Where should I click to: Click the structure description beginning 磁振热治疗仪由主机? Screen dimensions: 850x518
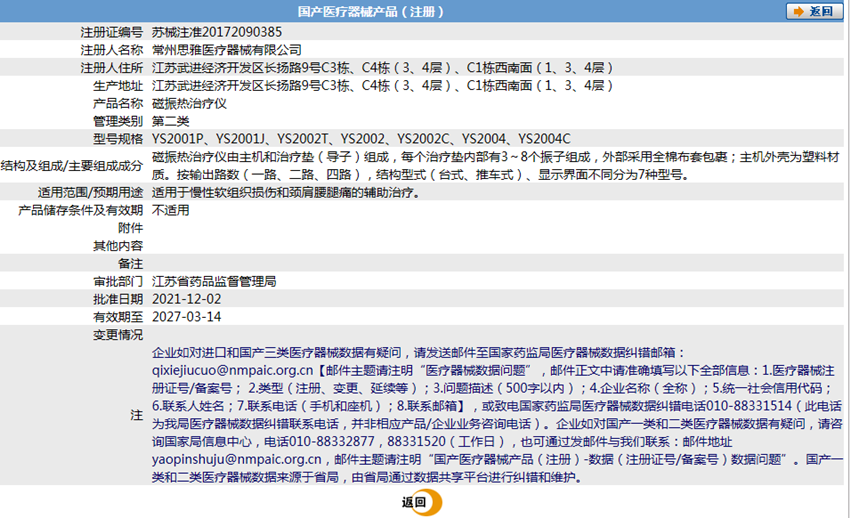(495, 166)
